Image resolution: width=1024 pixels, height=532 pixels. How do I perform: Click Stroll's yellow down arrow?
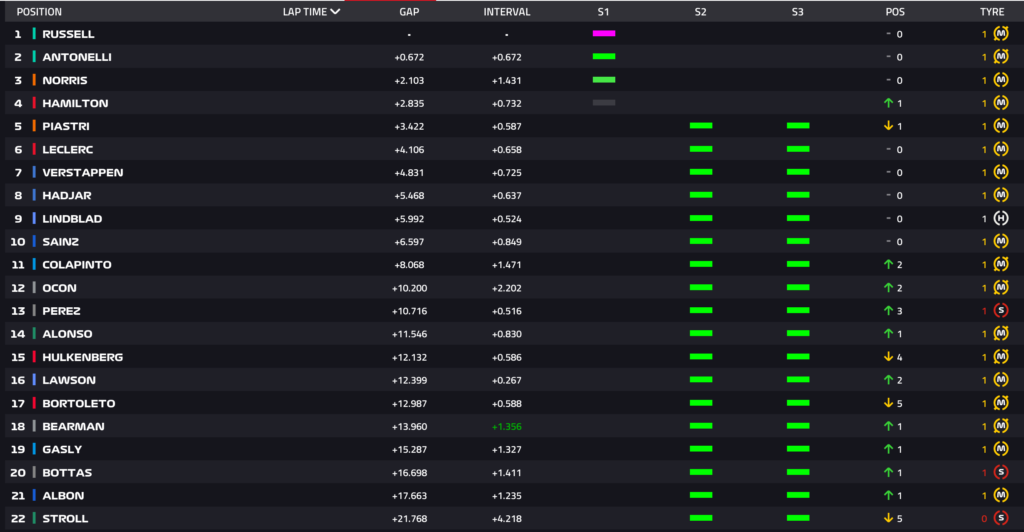coord(888,518)
